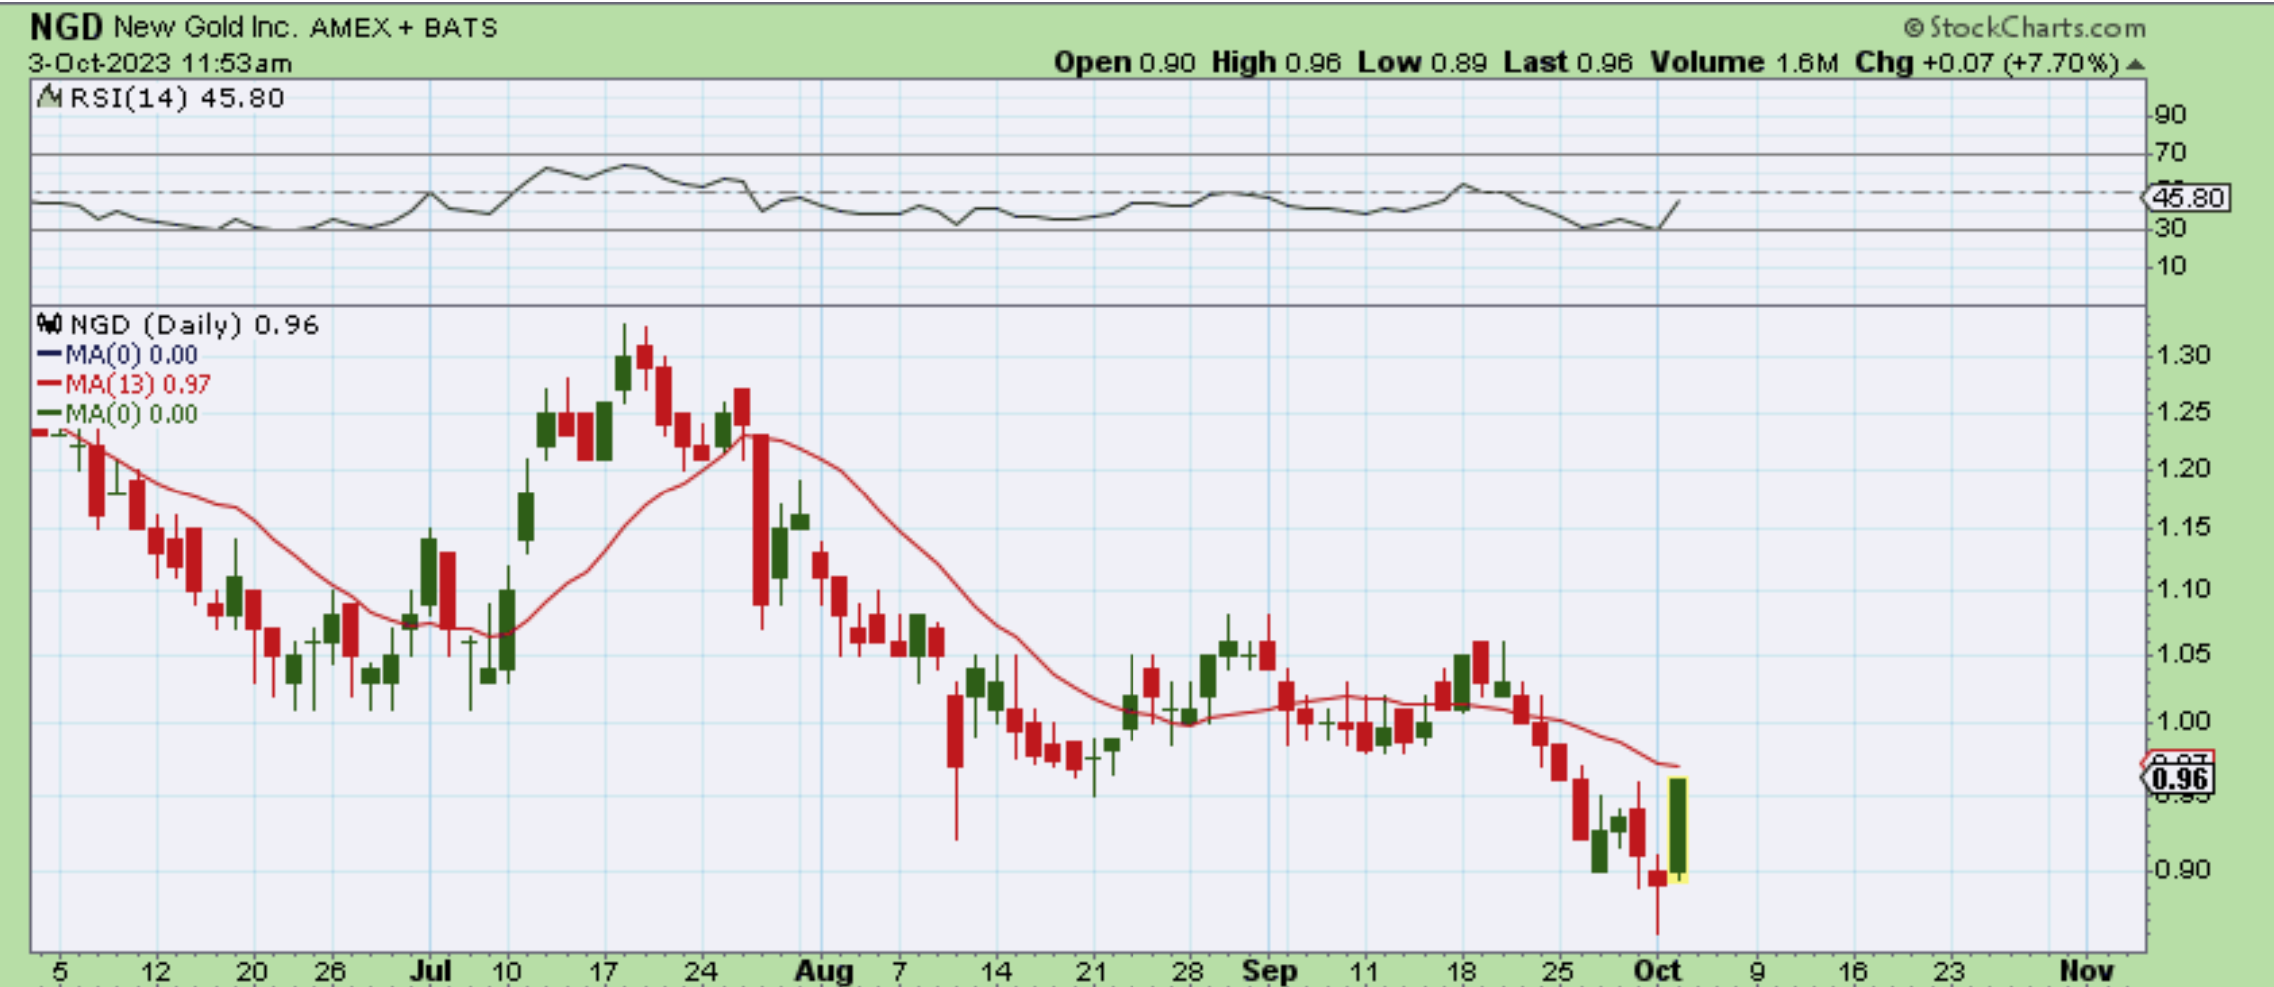The width and height of the screenshot is (2274, 987).
Task: Click the RSI 70 overbought level label
Action: (x=2170, y=153)
